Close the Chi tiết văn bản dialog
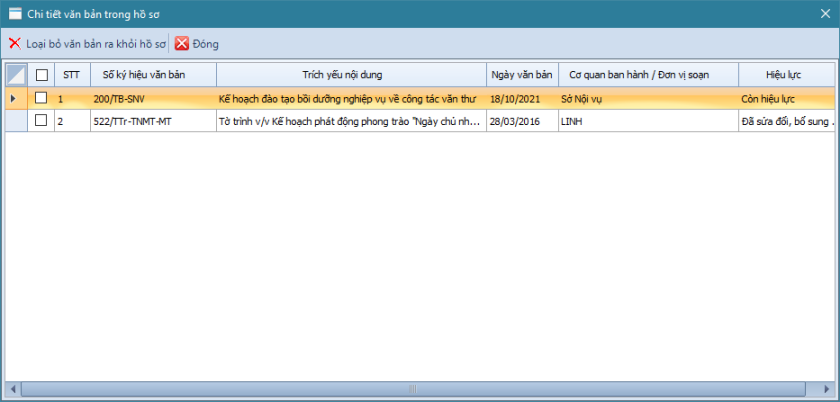The height and width of the screenshot is (402, 840). click(x=825, y=13)
